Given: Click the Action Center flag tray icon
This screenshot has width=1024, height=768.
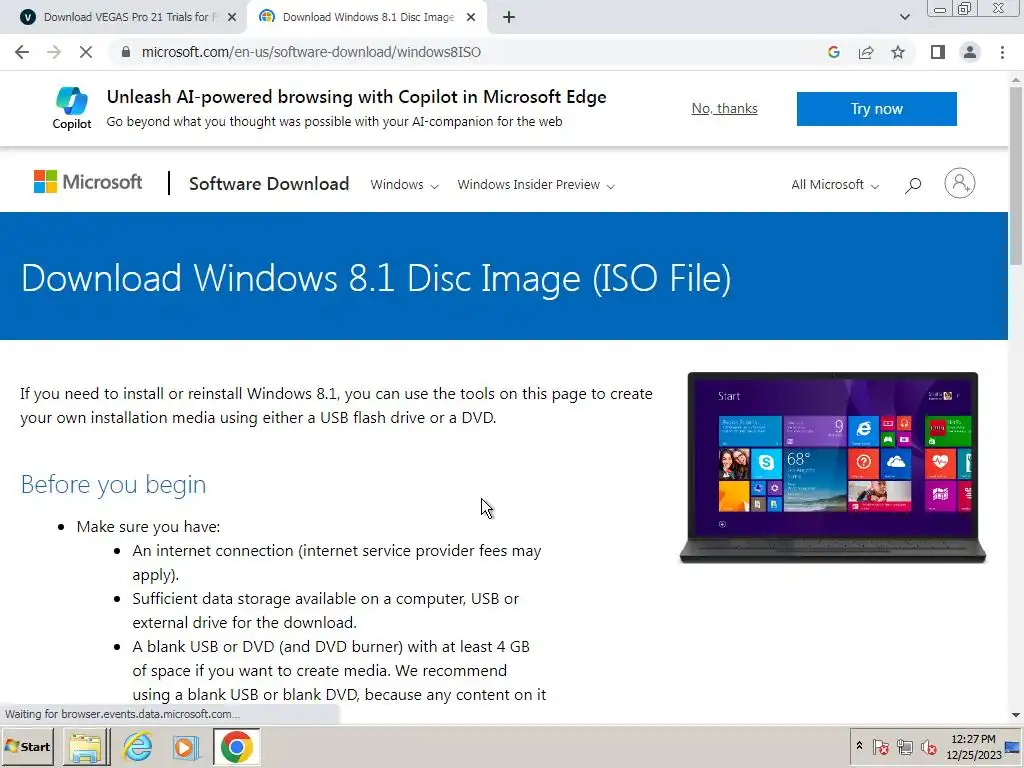Looking at the screenshot, I should [x=880, y=746].
